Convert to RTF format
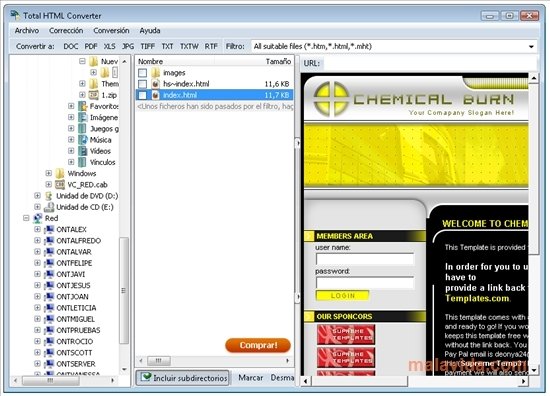The height and width of the screenshot is (396, 550). [x=211, y=46]
